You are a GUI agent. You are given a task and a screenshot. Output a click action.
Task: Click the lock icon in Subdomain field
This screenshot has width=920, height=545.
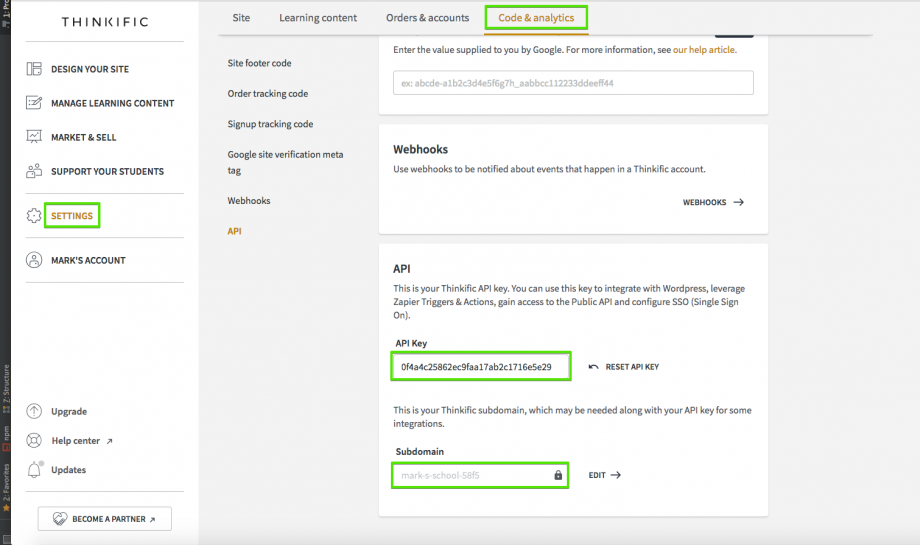558,475
